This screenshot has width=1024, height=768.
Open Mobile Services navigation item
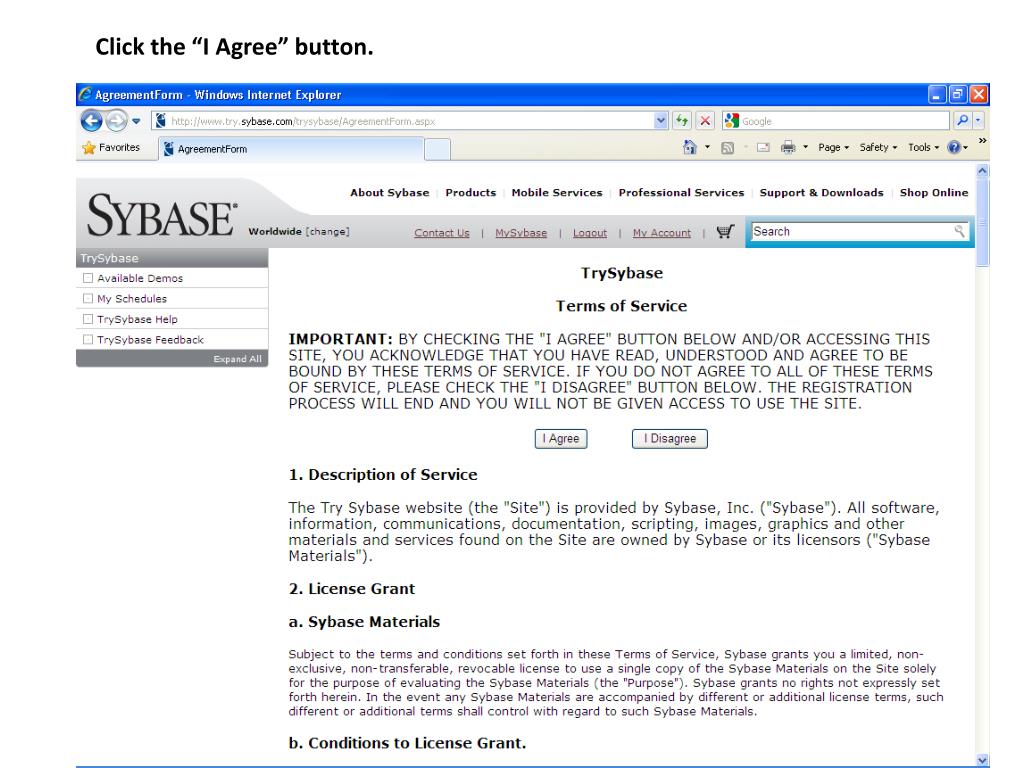point(557,193)
